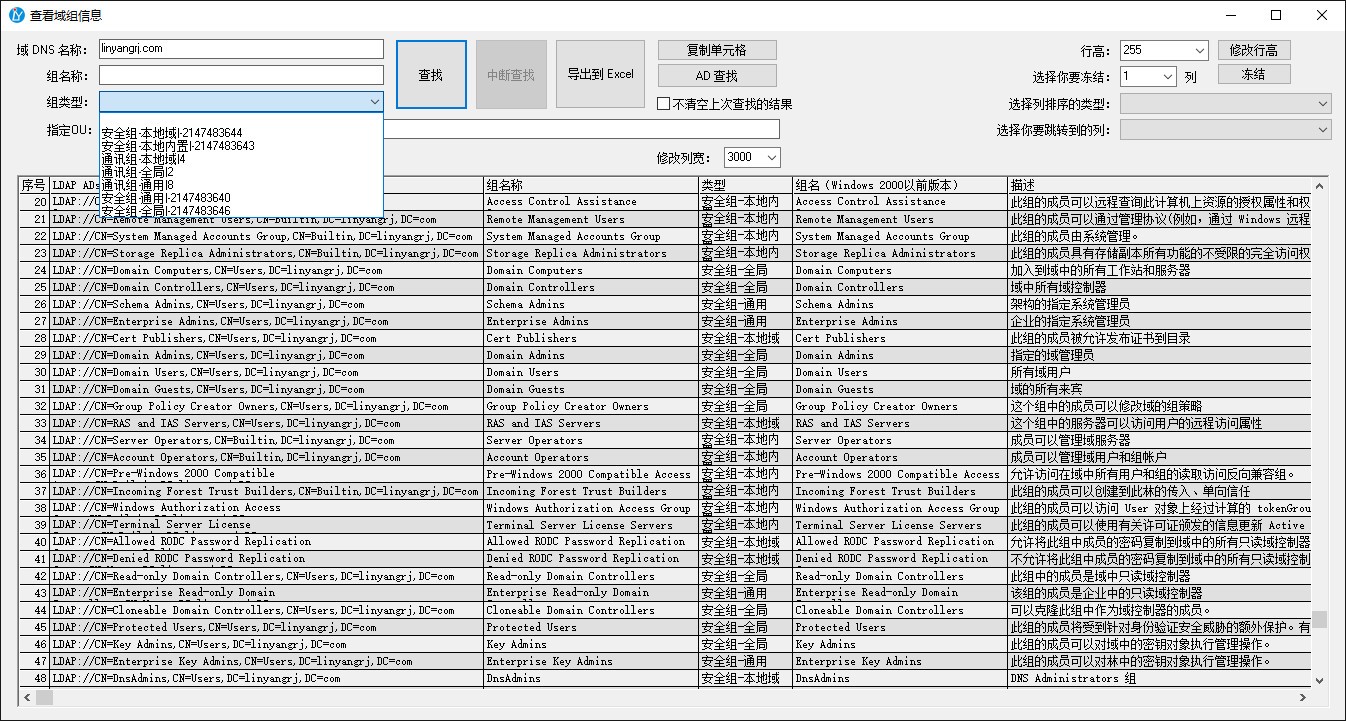Select Domain Guests pre-2000 name cell
The image size is (1346, 721).
pos(900,389)
